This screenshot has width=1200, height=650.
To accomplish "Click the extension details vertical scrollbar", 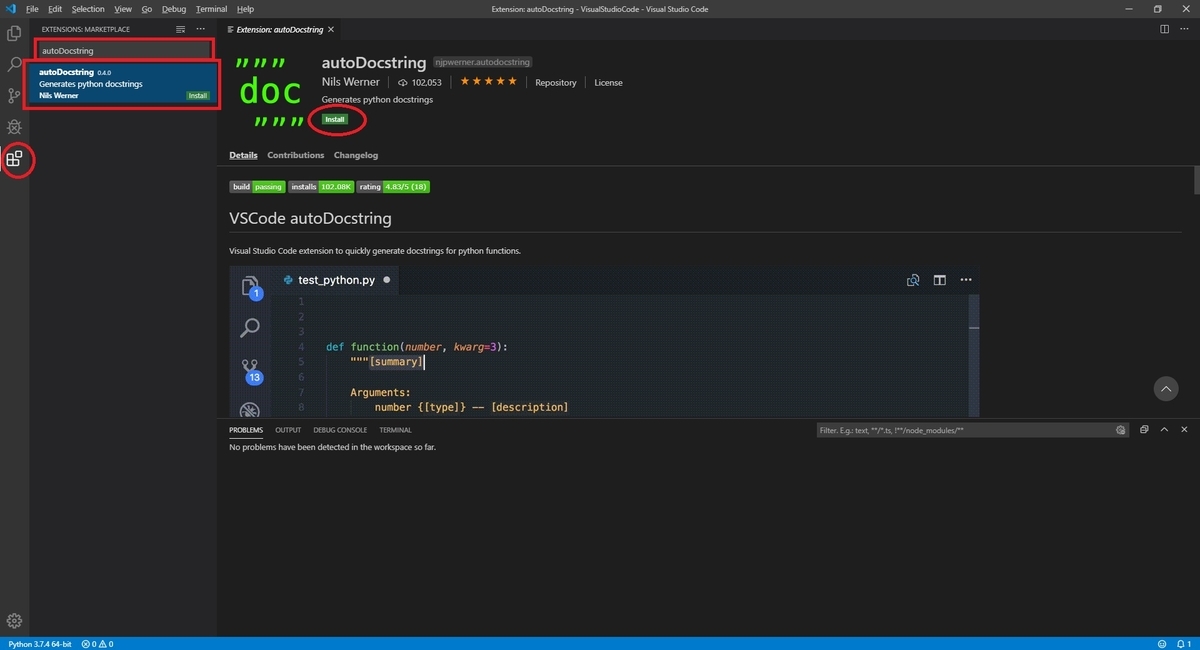I will click(1196, 180).
